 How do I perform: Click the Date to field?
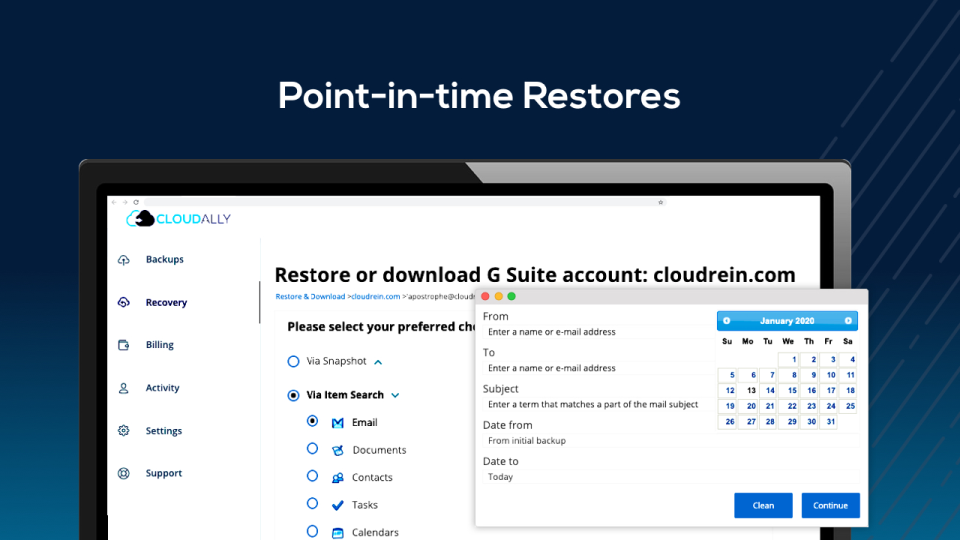[670, 477]
